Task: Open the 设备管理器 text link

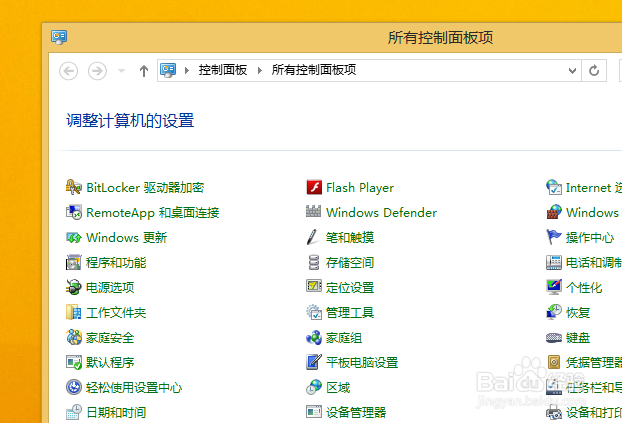Action: (x=356, y=413)
